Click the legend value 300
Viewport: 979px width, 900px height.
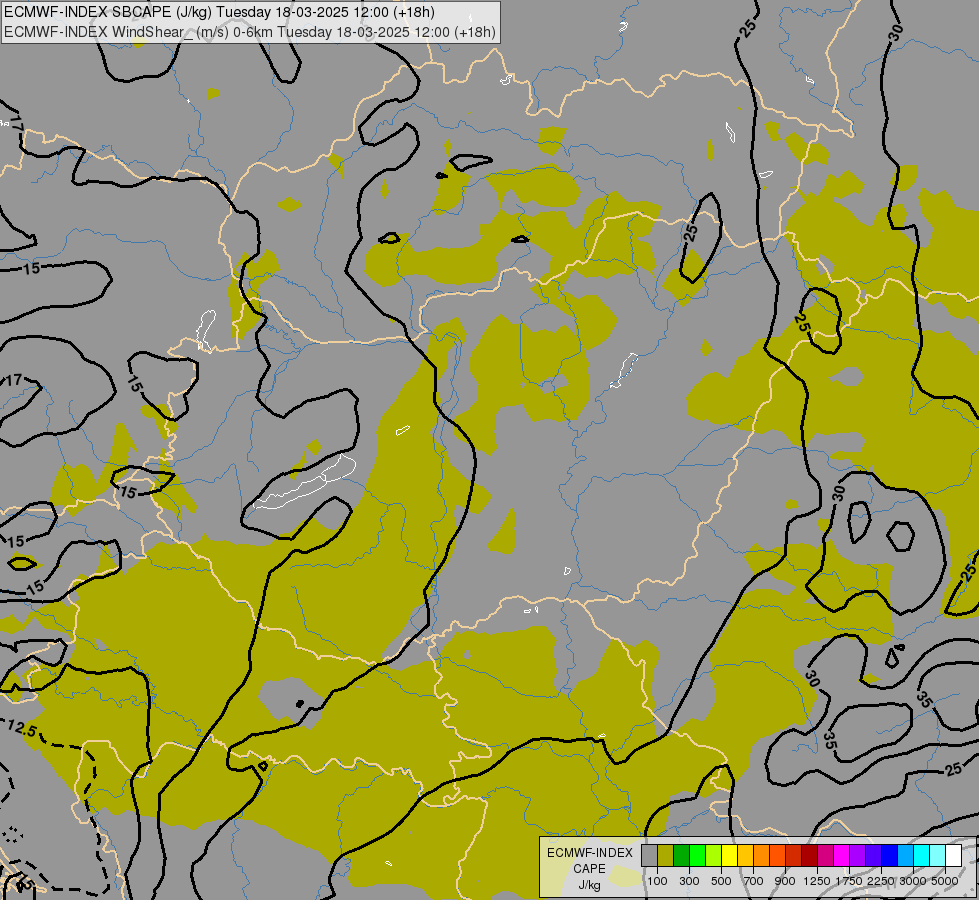689,881
